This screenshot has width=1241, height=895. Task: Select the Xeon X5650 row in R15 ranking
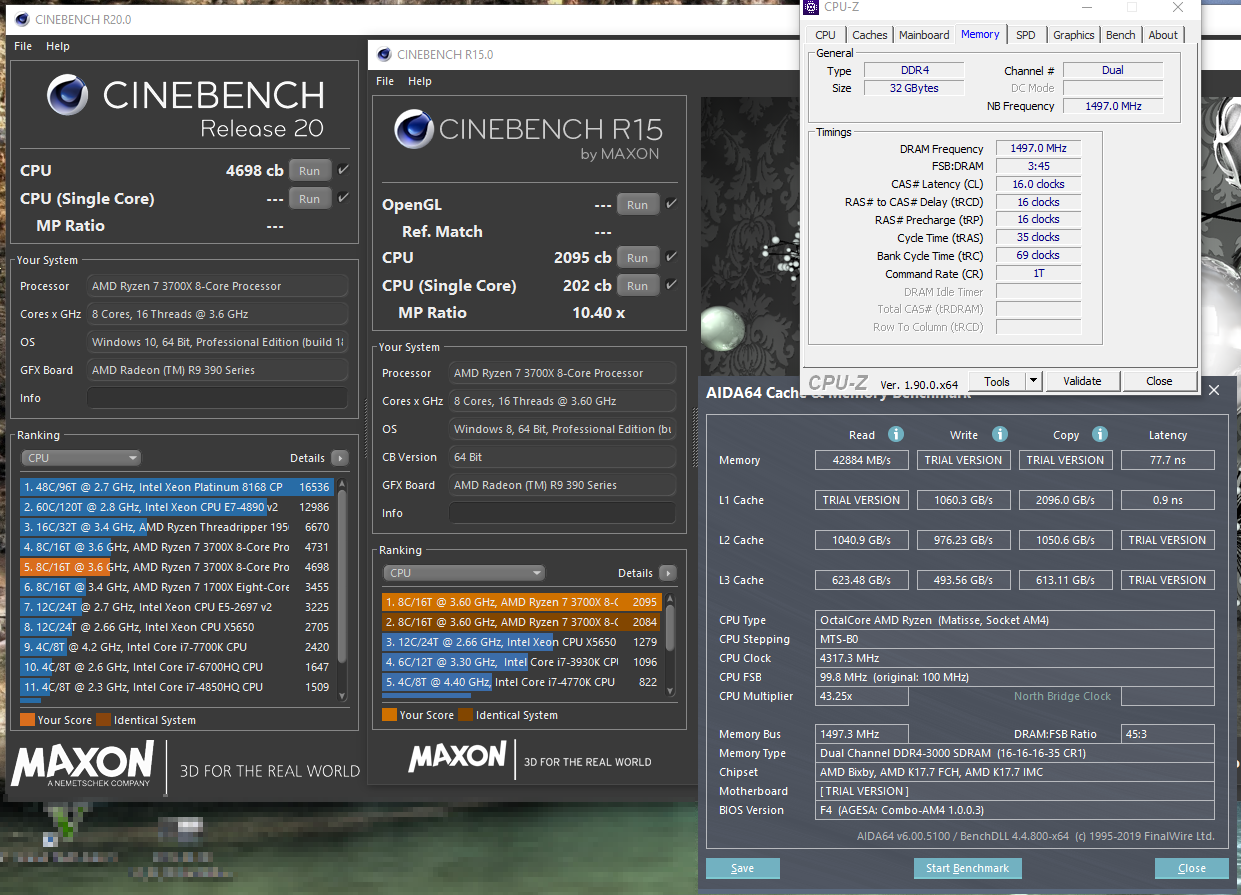pyautogui.click(x=521, y=642)
